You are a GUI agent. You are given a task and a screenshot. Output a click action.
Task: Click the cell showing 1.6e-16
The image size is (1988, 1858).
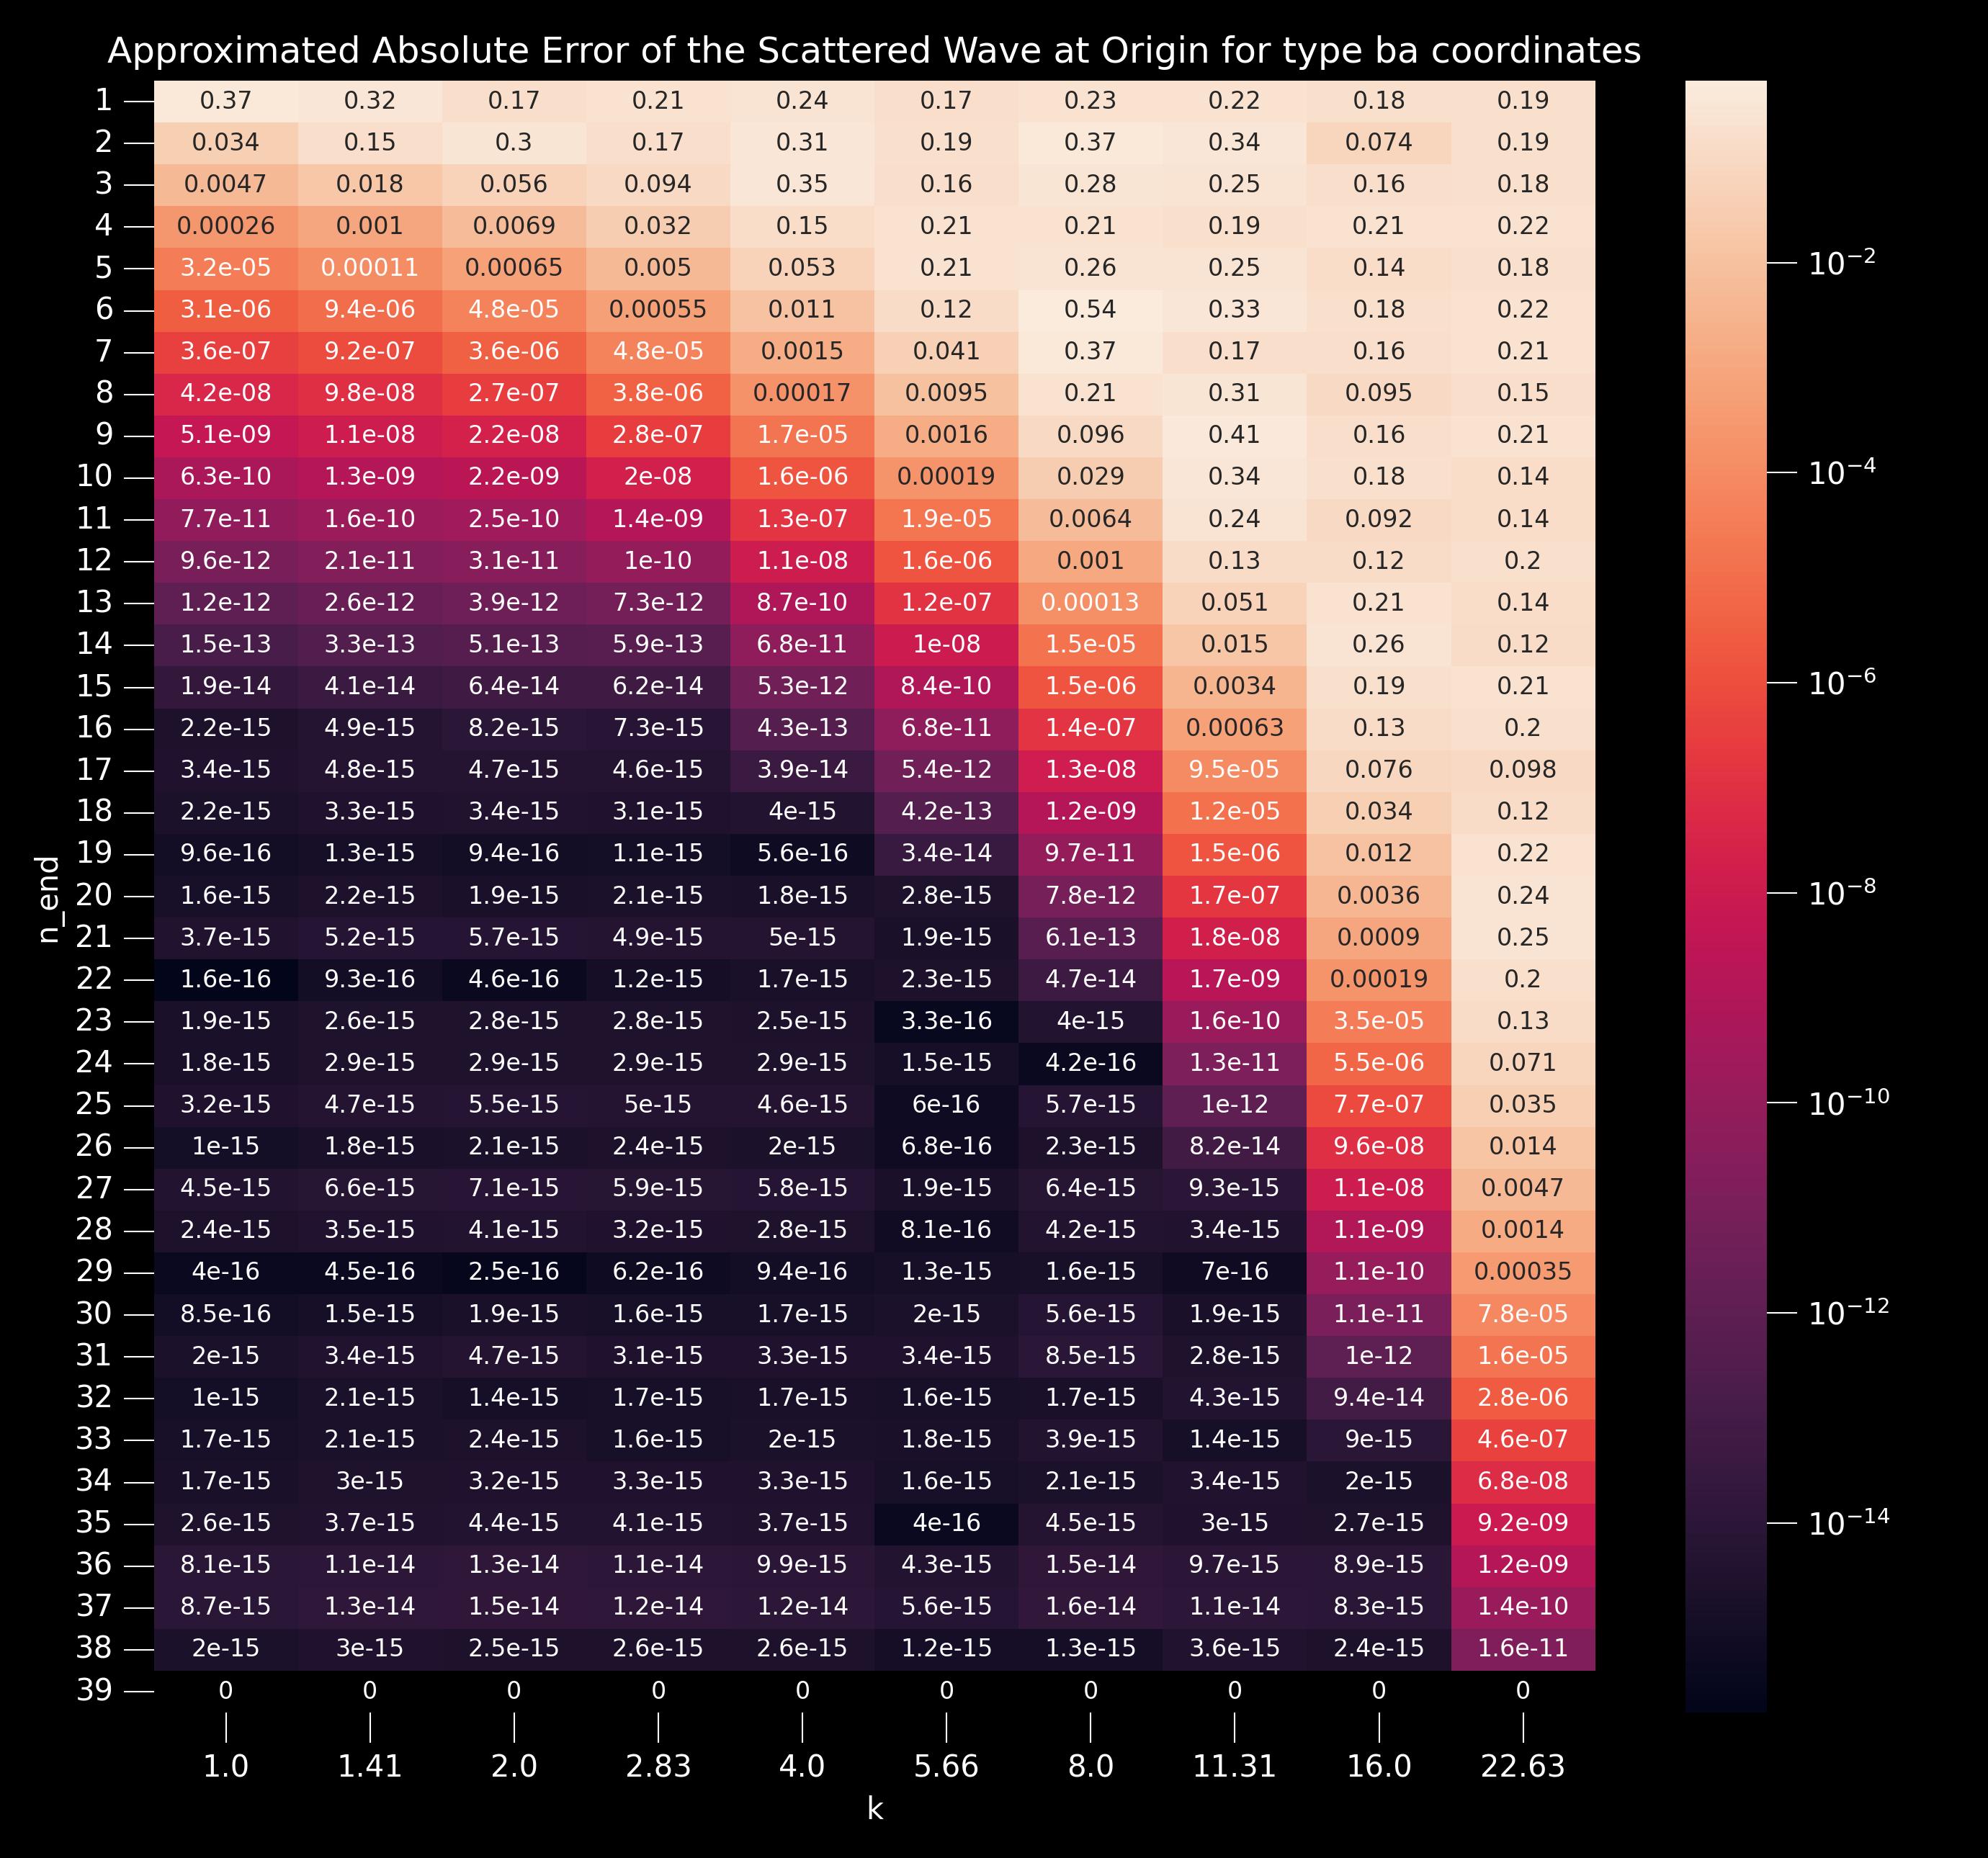tap(226, 979)
